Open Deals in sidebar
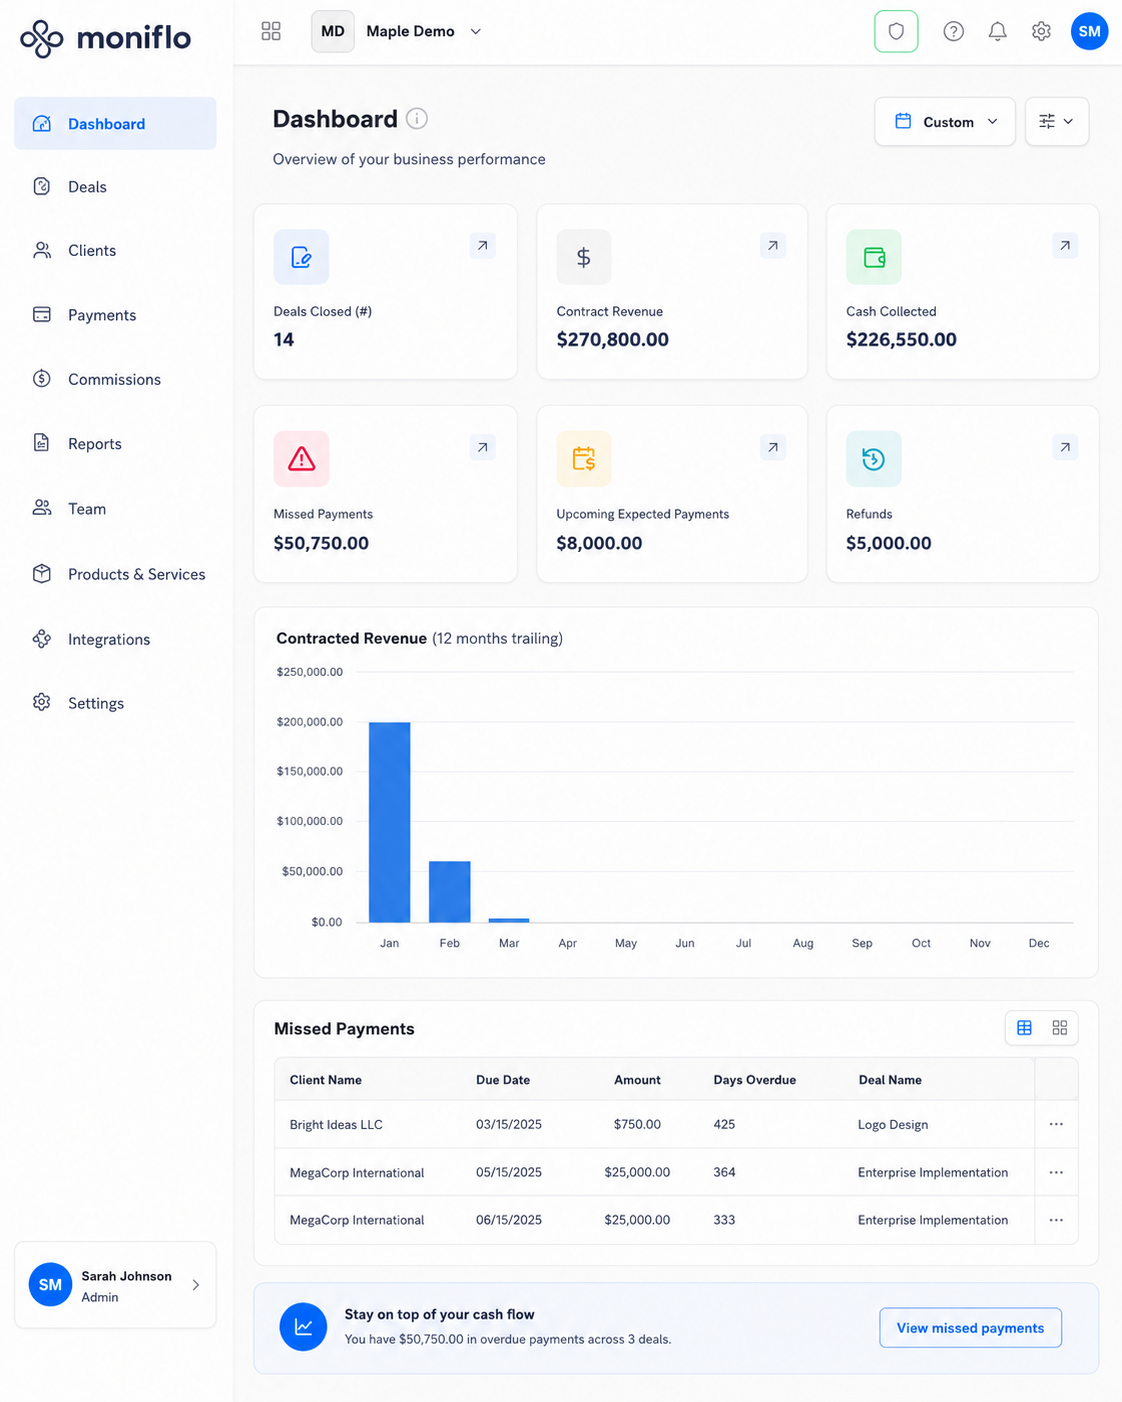 tap(115, 187)
